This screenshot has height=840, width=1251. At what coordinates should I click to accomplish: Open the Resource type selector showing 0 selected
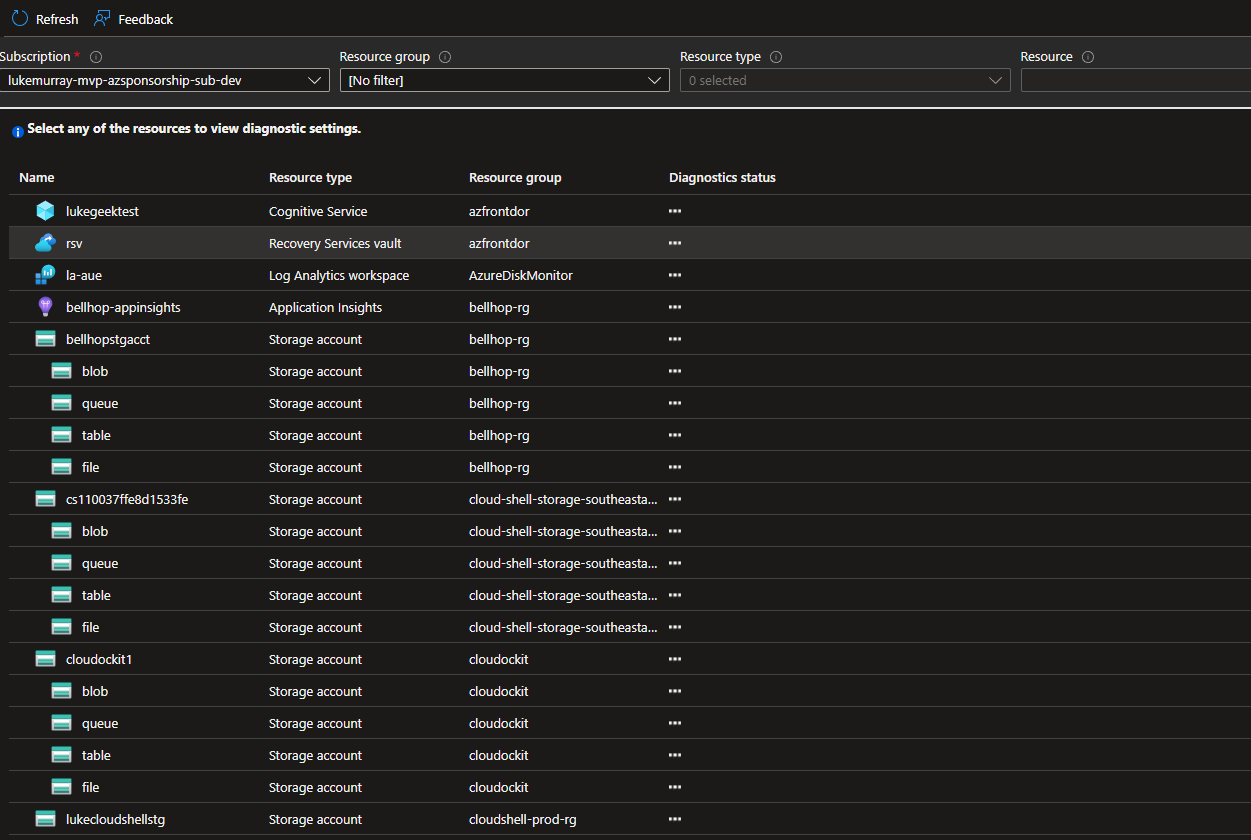point(845,80)
